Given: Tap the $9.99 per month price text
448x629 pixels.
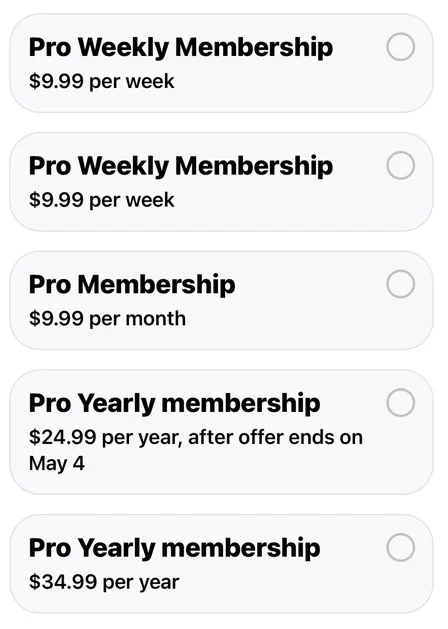Looking at the screenshot, I should [x=107, y=319].
